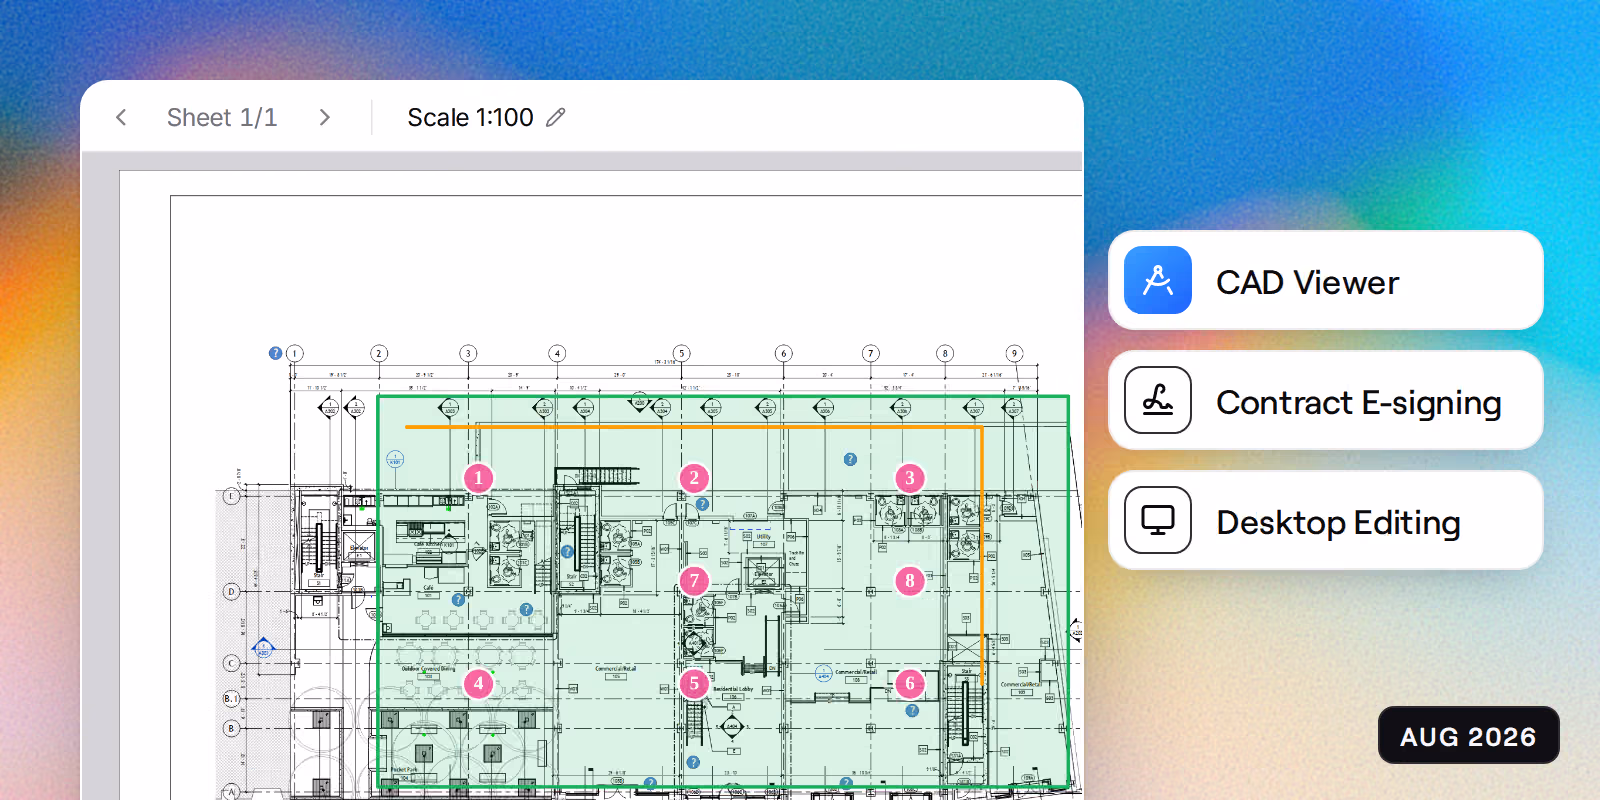This screenshot has width=1600, height=800.
Task: Select pink annotation marker 4
Action: tap(479, 684)
